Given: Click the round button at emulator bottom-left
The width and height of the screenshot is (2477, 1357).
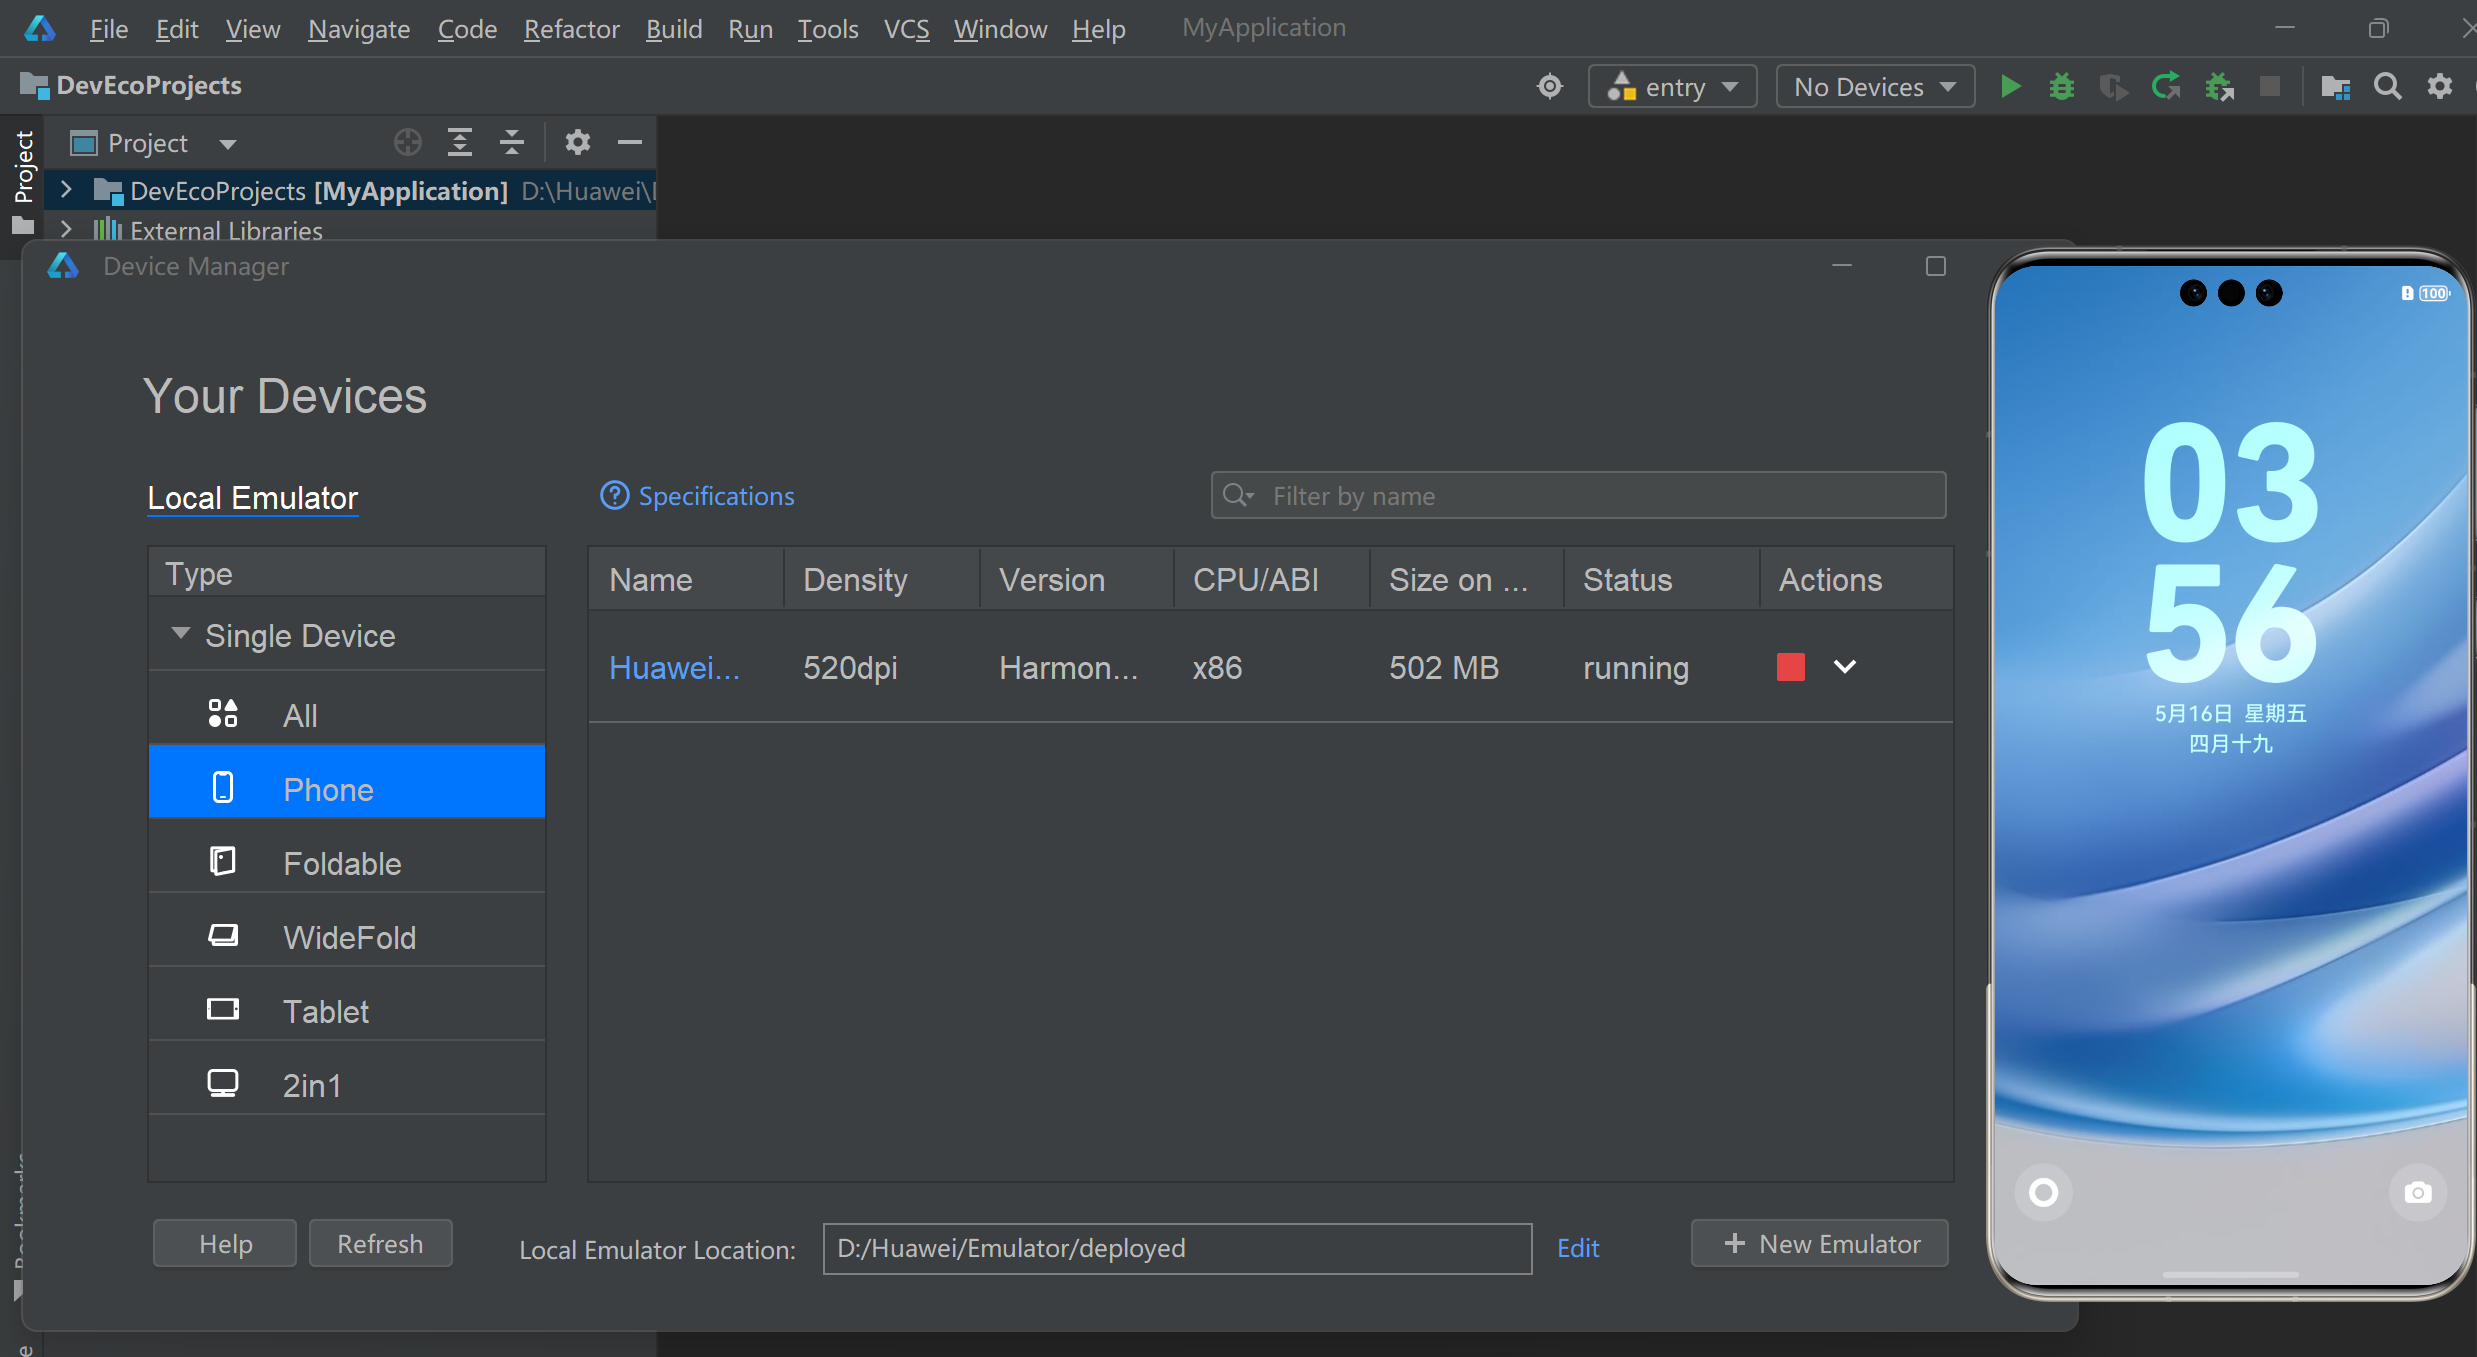Looking at the screenshot, I should pos(2044,1192).
